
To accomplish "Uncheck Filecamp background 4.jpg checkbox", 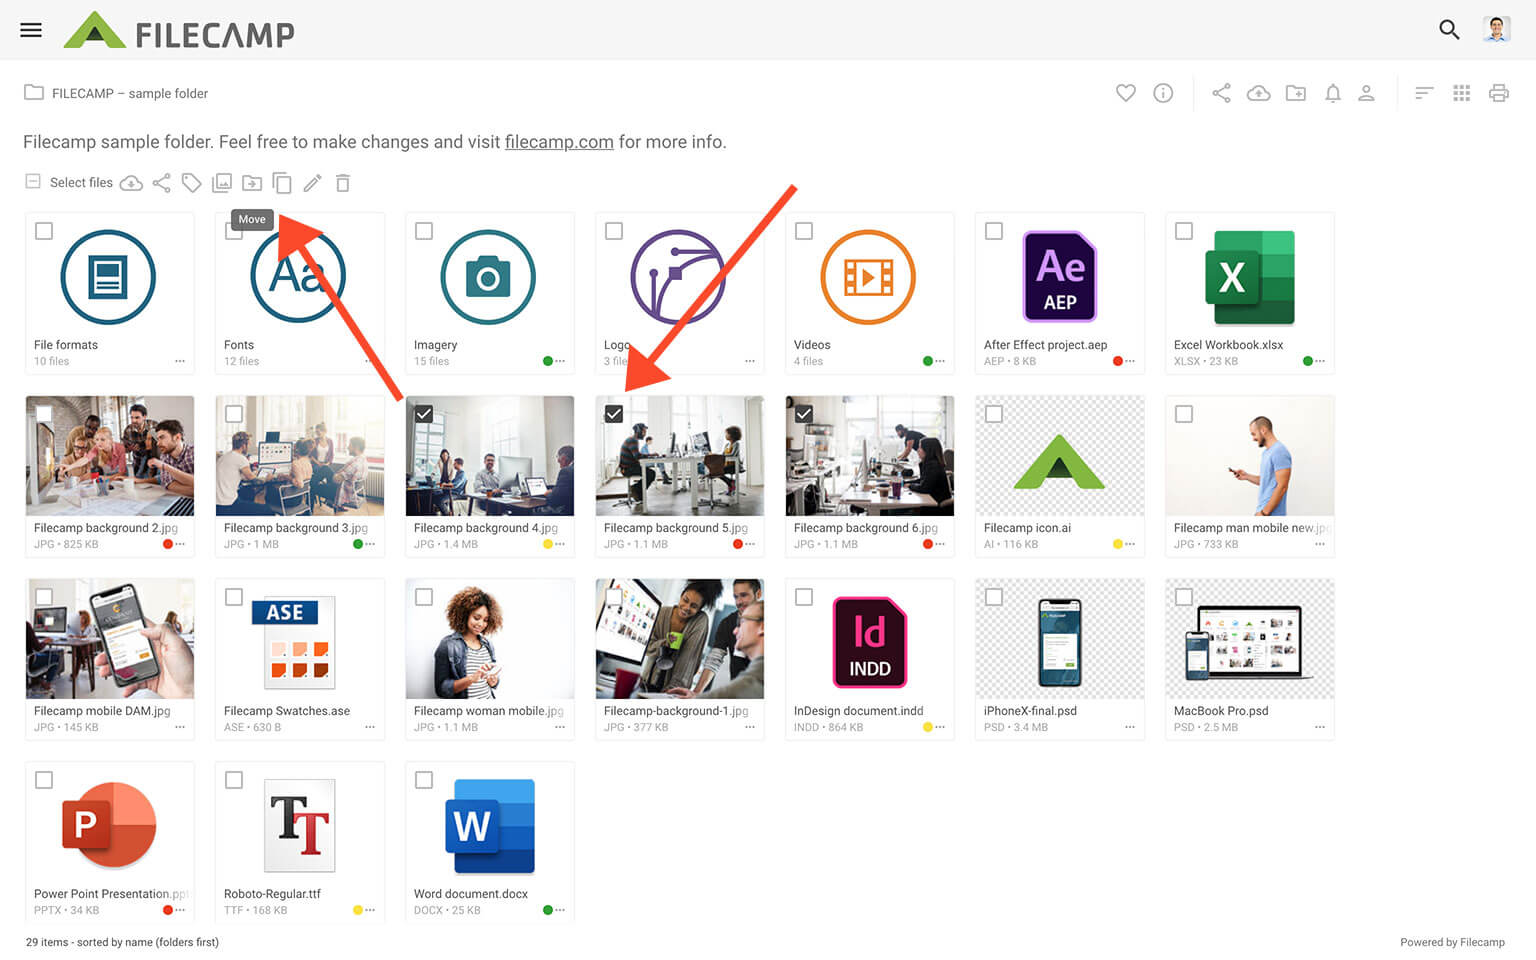I will tap(424, 414).
